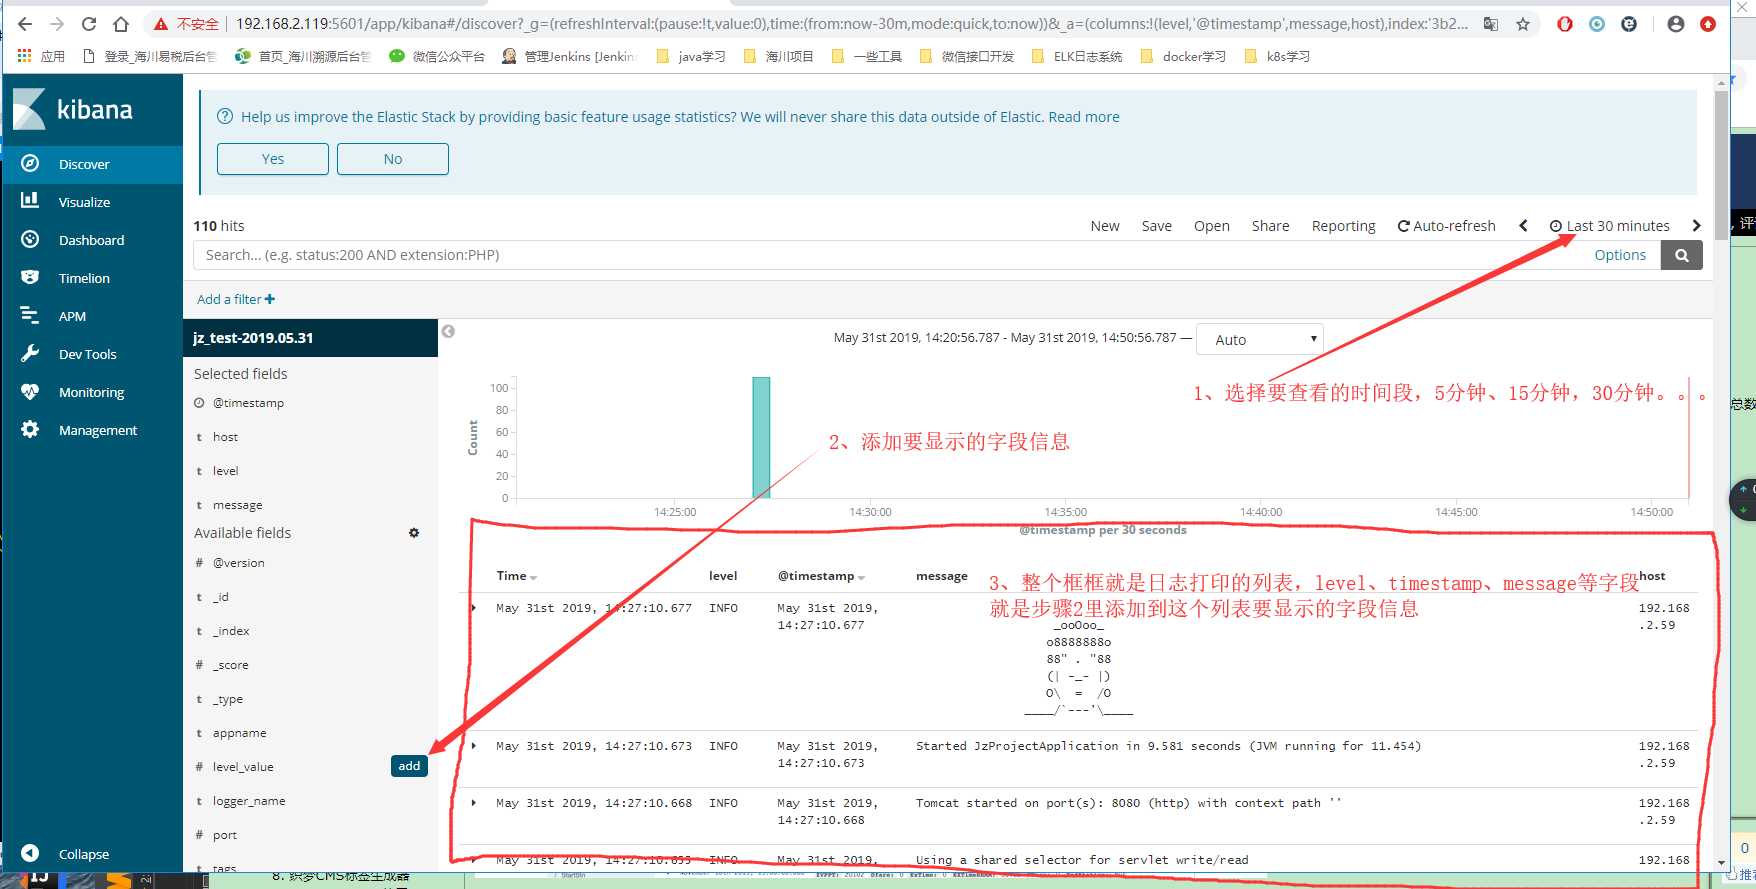Open the Auto interval dropdown
The image size is (1756, 889).
click(1260, 339)
